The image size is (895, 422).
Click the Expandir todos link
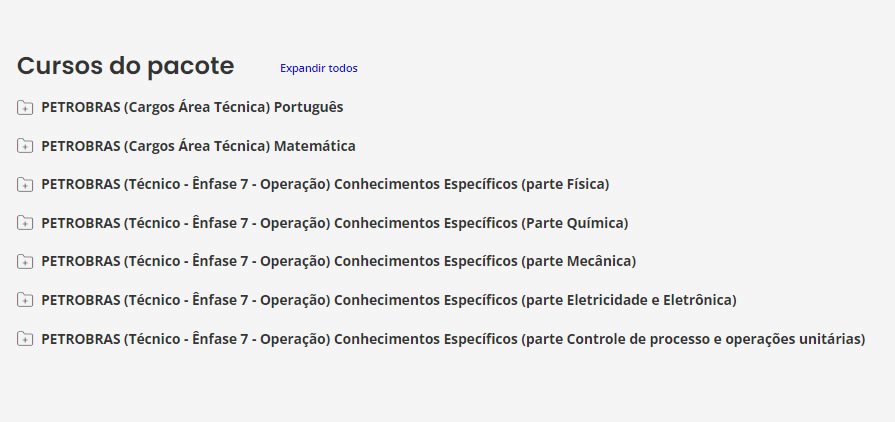pos(318,68)
